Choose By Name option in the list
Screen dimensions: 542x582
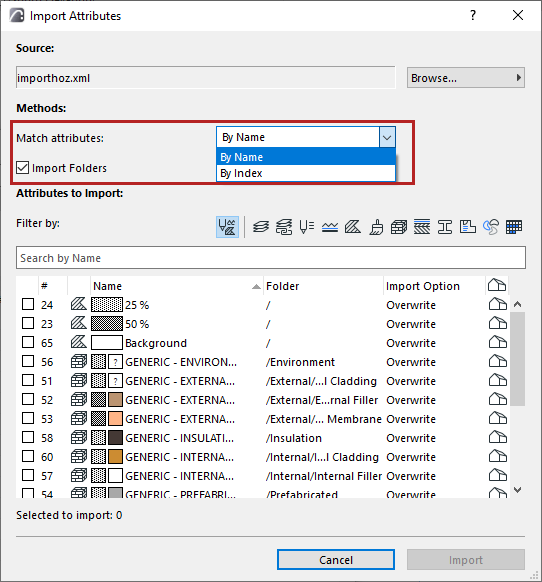tap(306, 157)
